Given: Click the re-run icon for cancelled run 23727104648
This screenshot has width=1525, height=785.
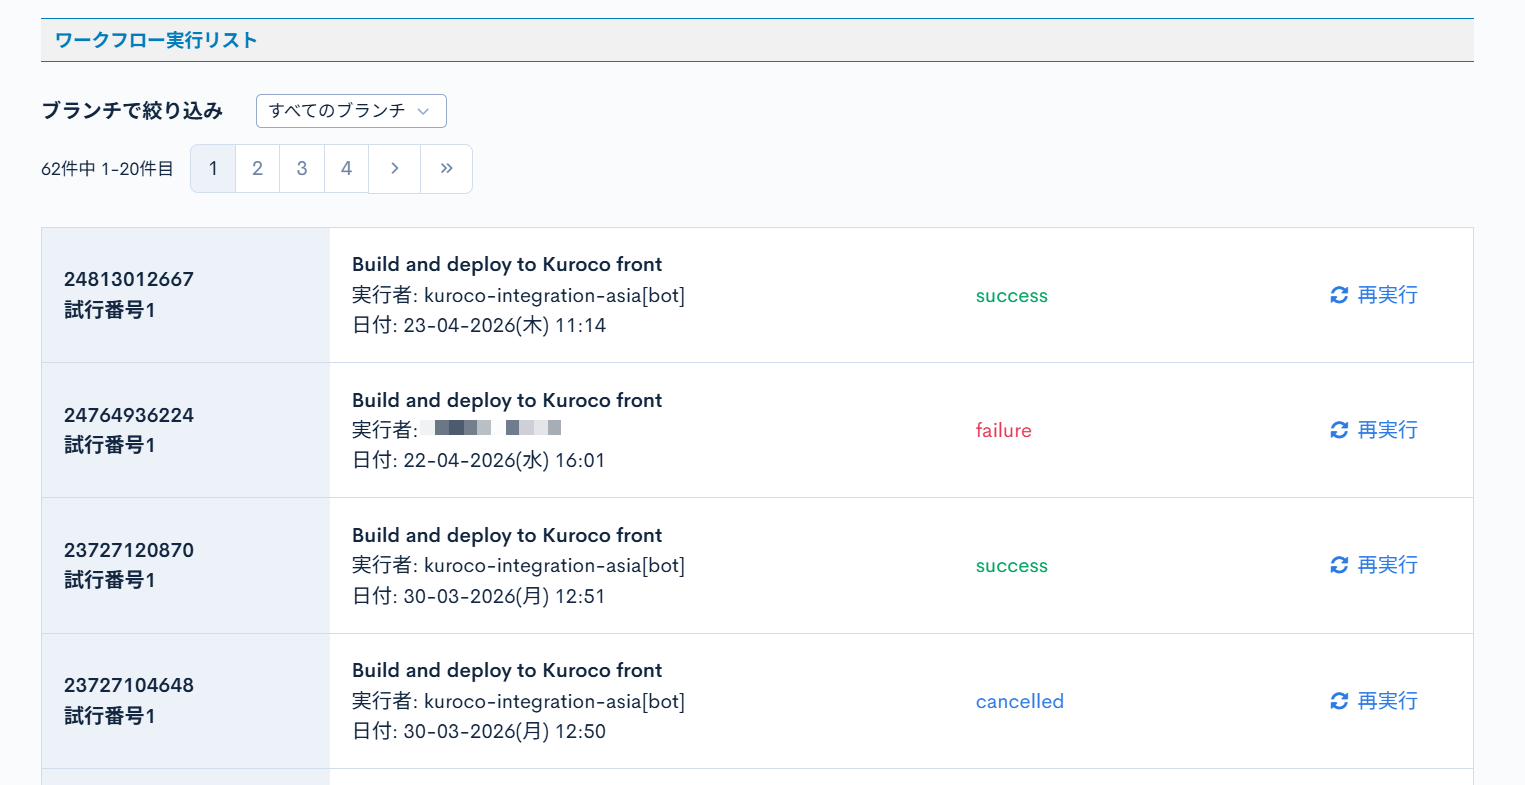Looking at the screenshot, I should point(1339,701).
